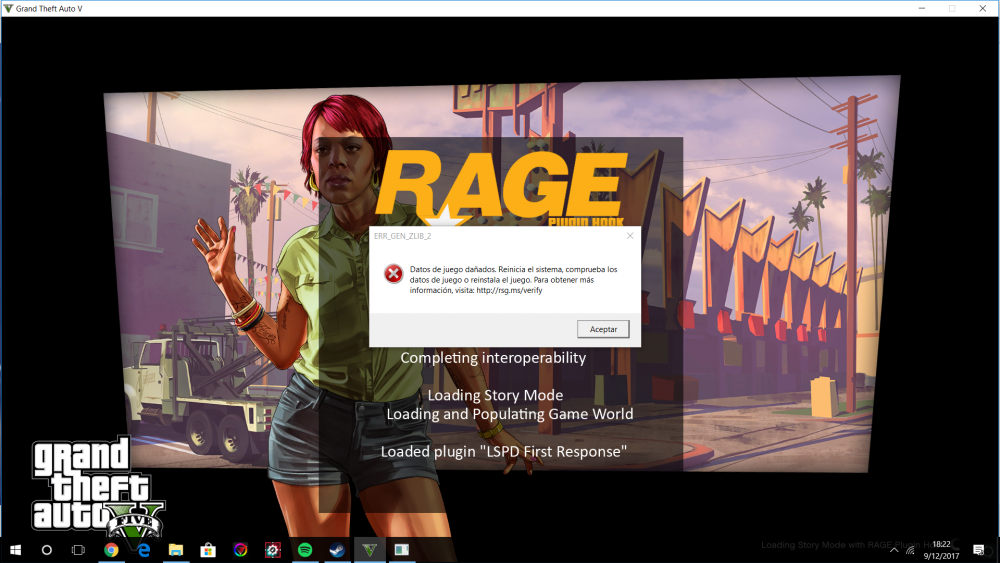Open Microsoft Store from taskbar
1000x563 pixels.
point(208,550)
